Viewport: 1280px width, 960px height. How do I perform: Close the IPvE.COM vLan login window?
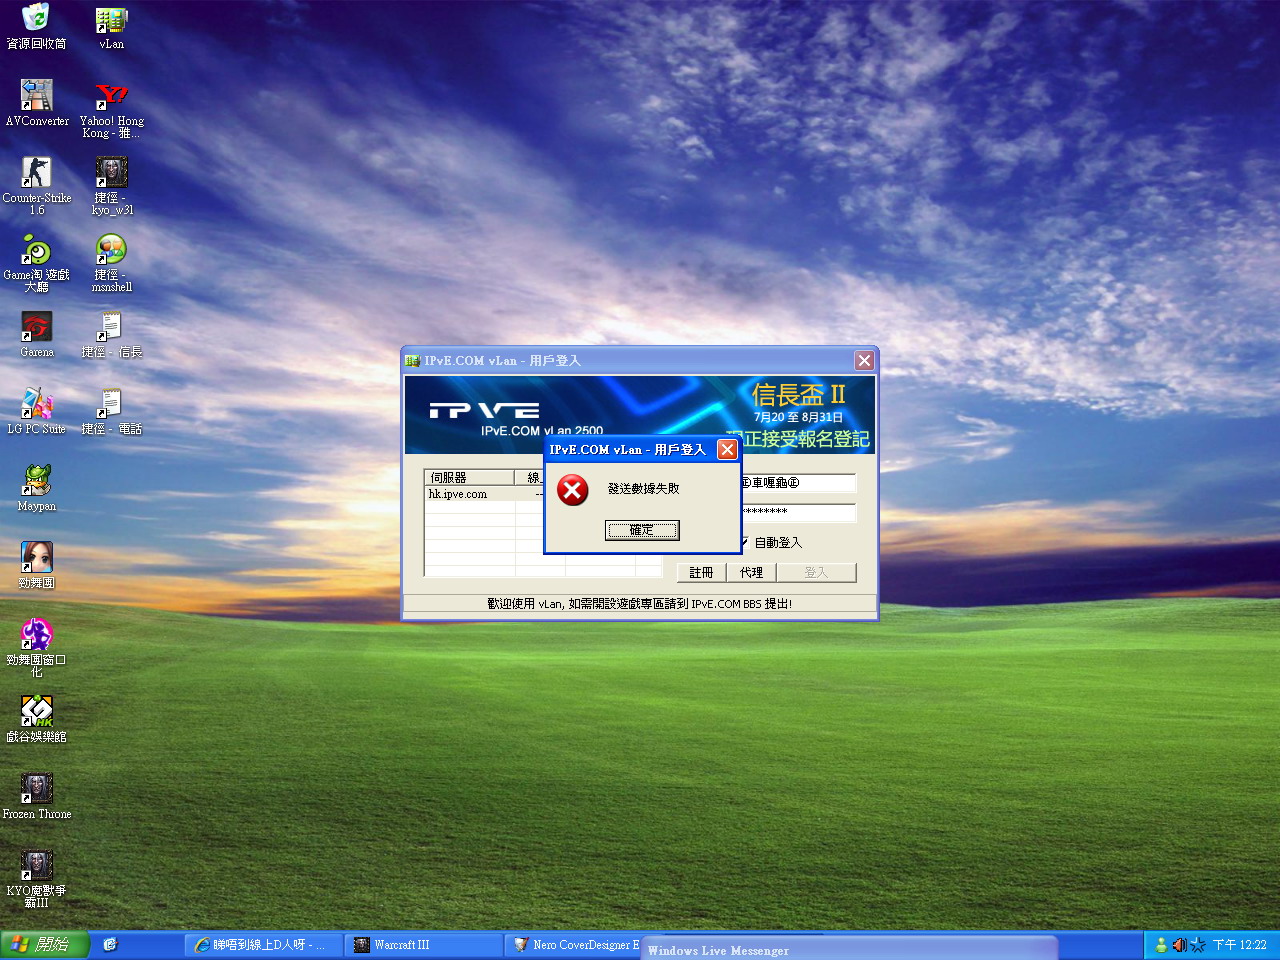864,361
